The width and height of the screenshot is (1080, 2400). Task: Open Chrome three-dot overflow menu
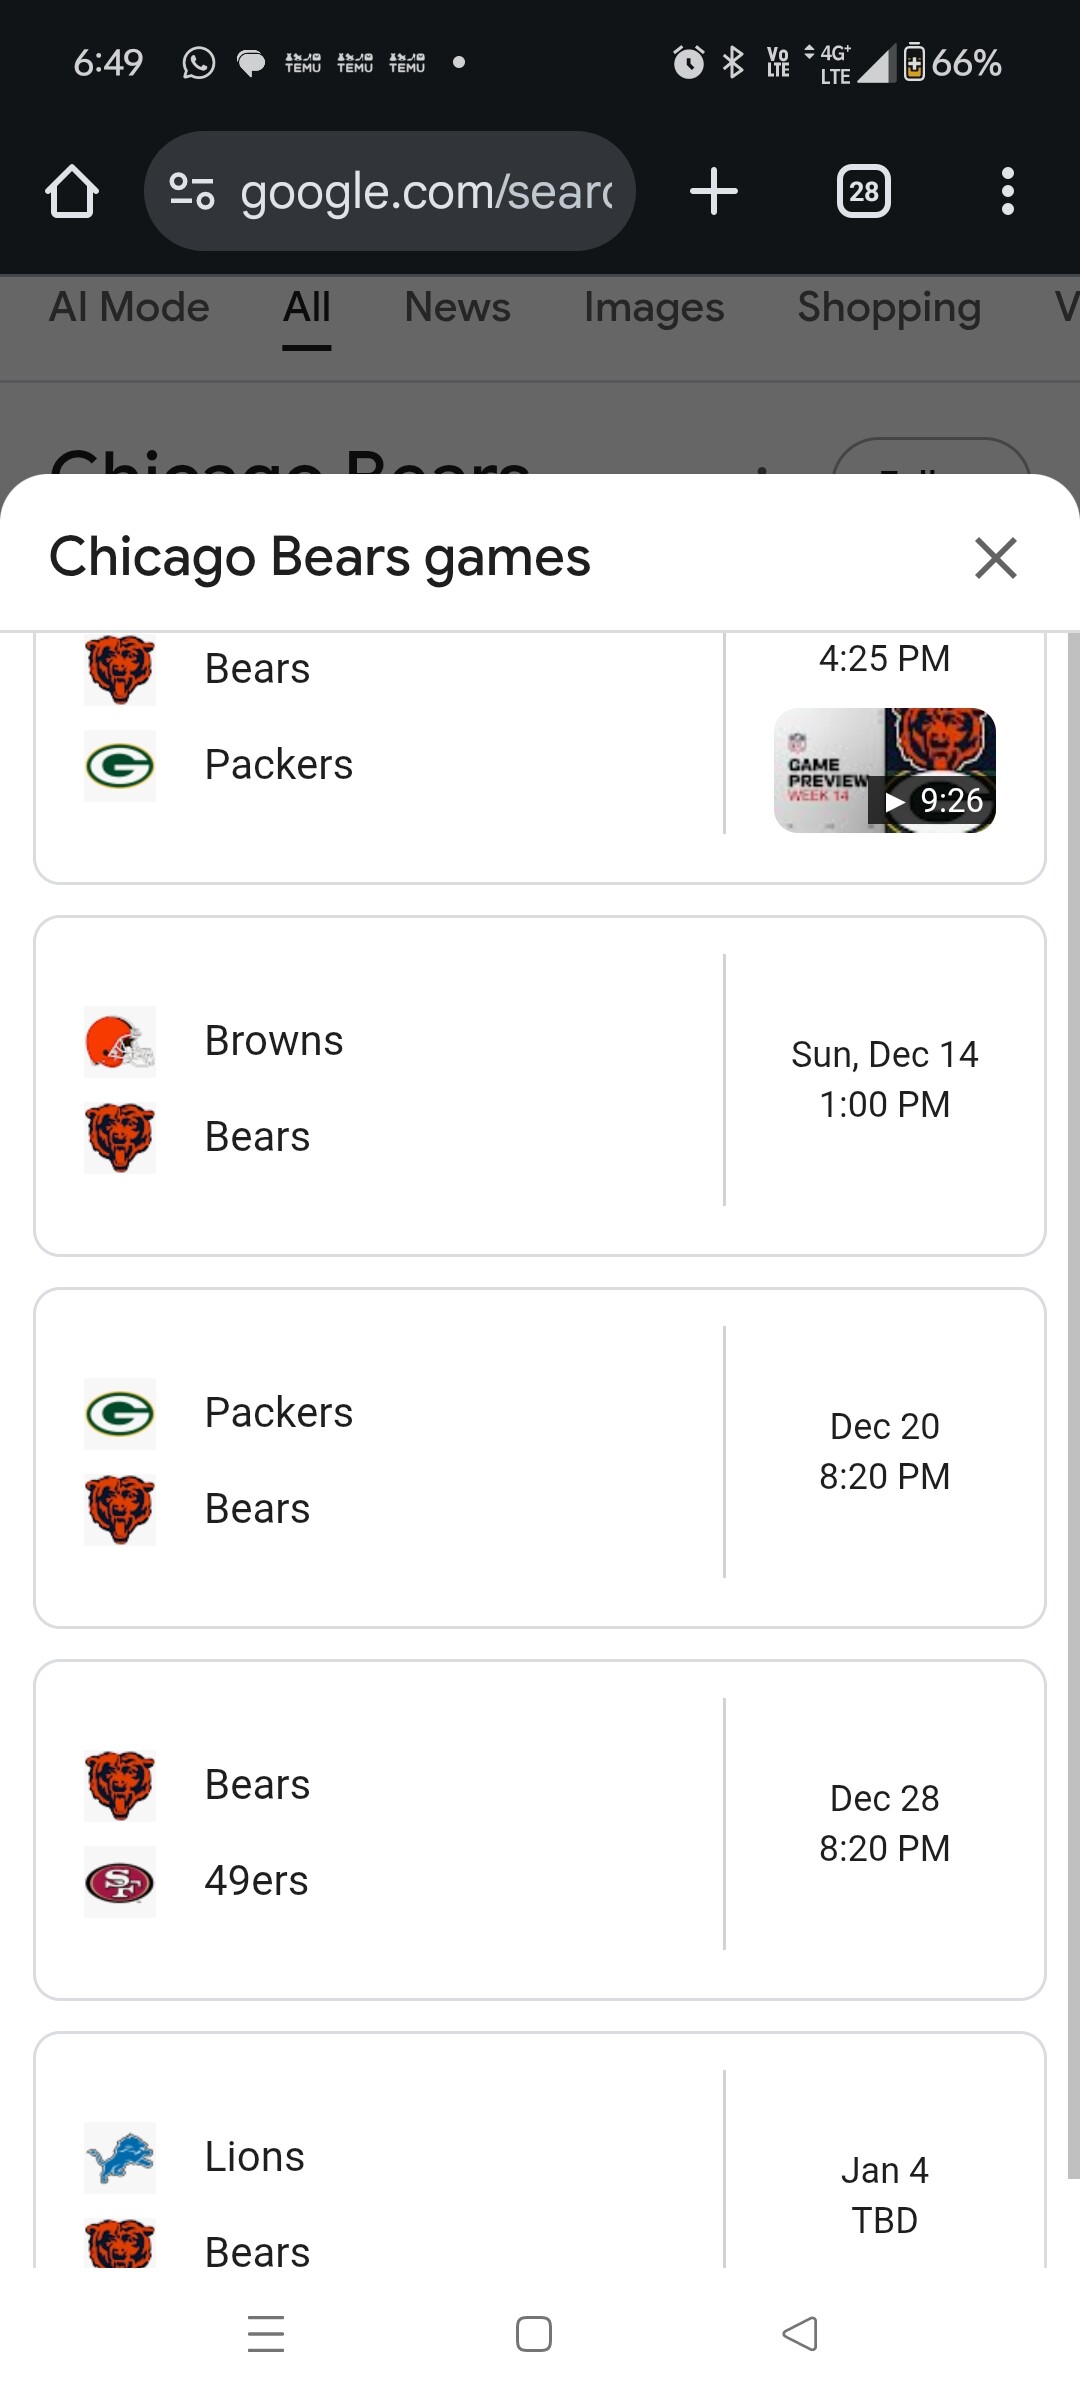point(1007,191)
